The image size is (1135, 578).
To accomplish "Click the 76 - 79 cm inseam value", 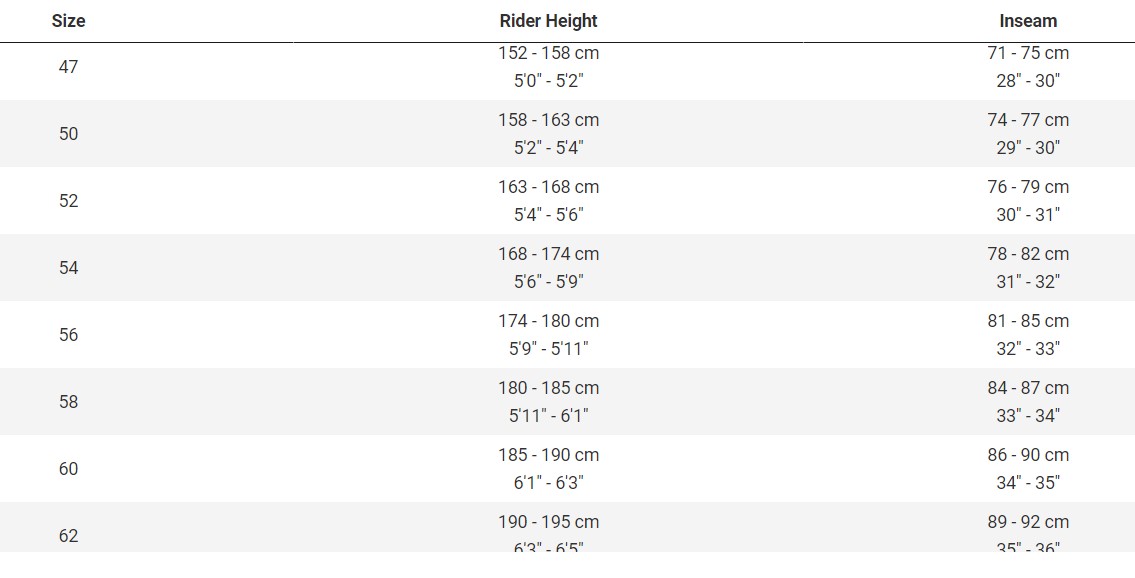I will (1028, 187).
